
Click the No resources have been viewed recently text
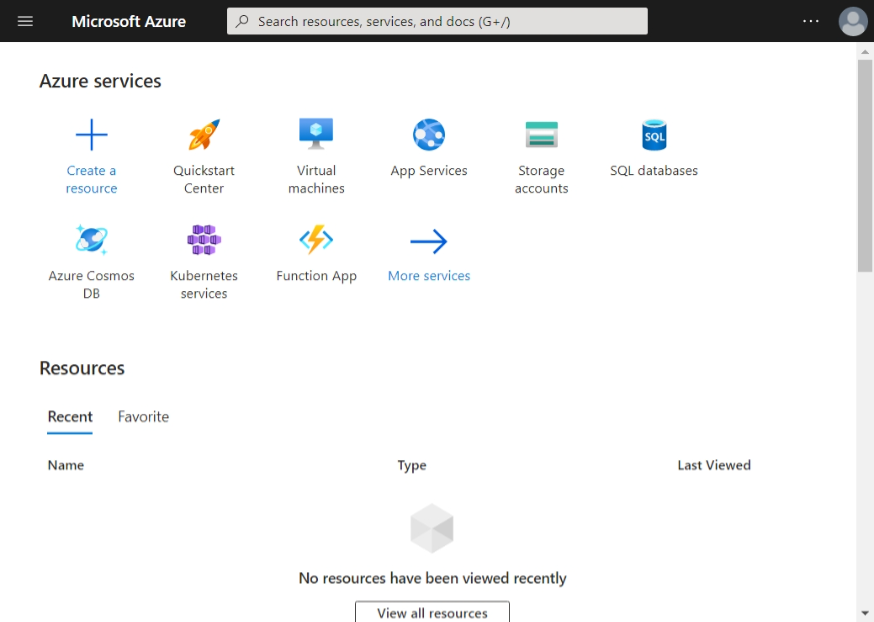point(433,578)
